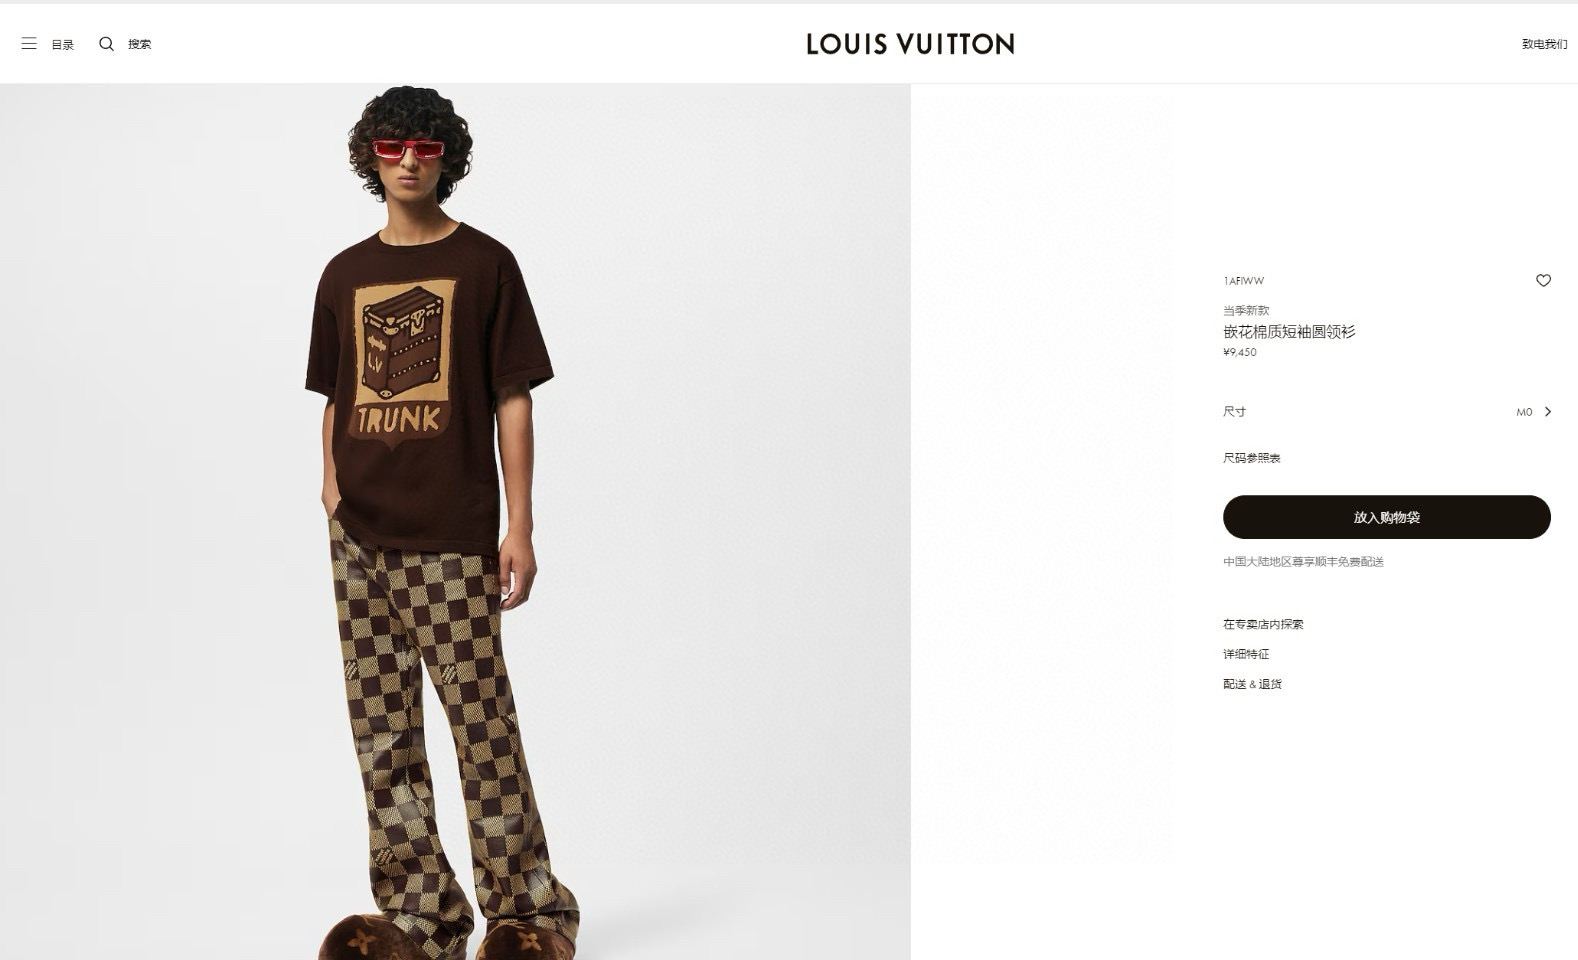Viewport: 1578px width, 960px height.
Task: Add item to wishlist with heart icon
Action: (1543, 281)
